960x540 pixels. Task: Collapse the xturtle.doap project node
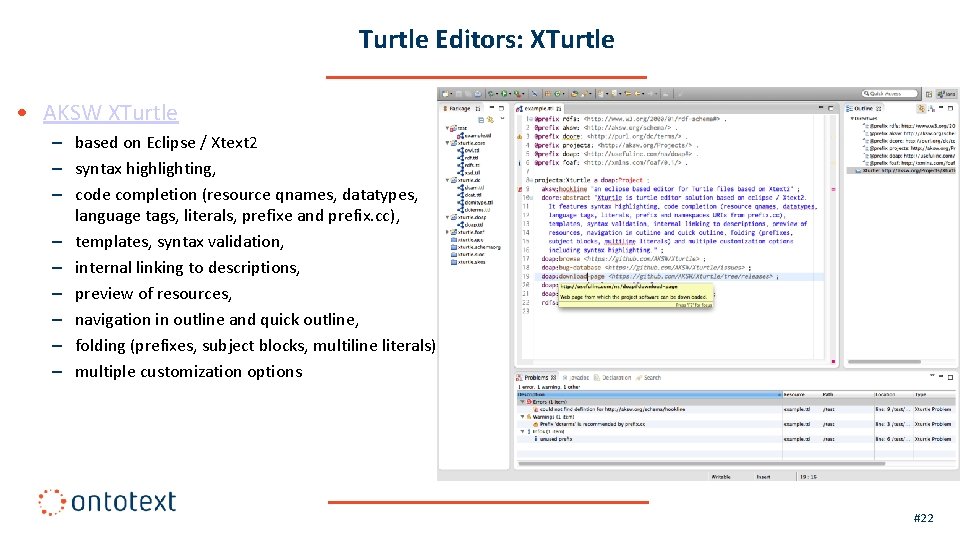[x=447, y=217]
